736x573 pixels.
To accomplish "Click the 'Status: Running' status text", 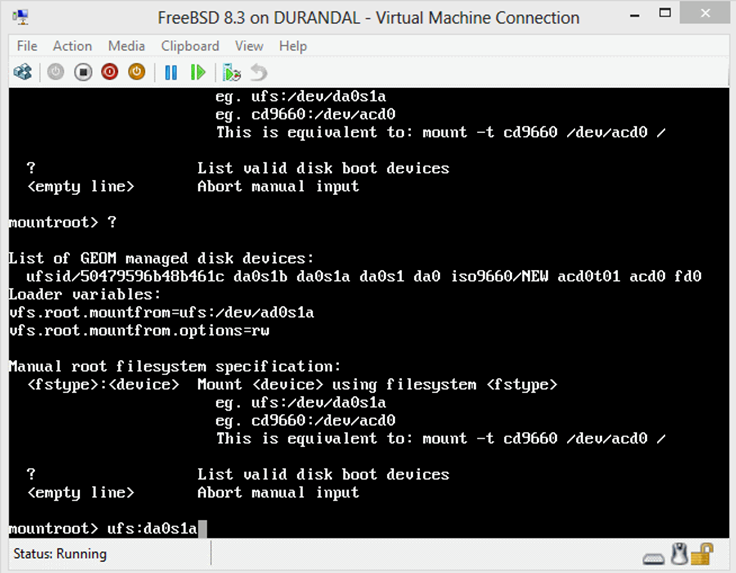I will [x=60, y=554].
